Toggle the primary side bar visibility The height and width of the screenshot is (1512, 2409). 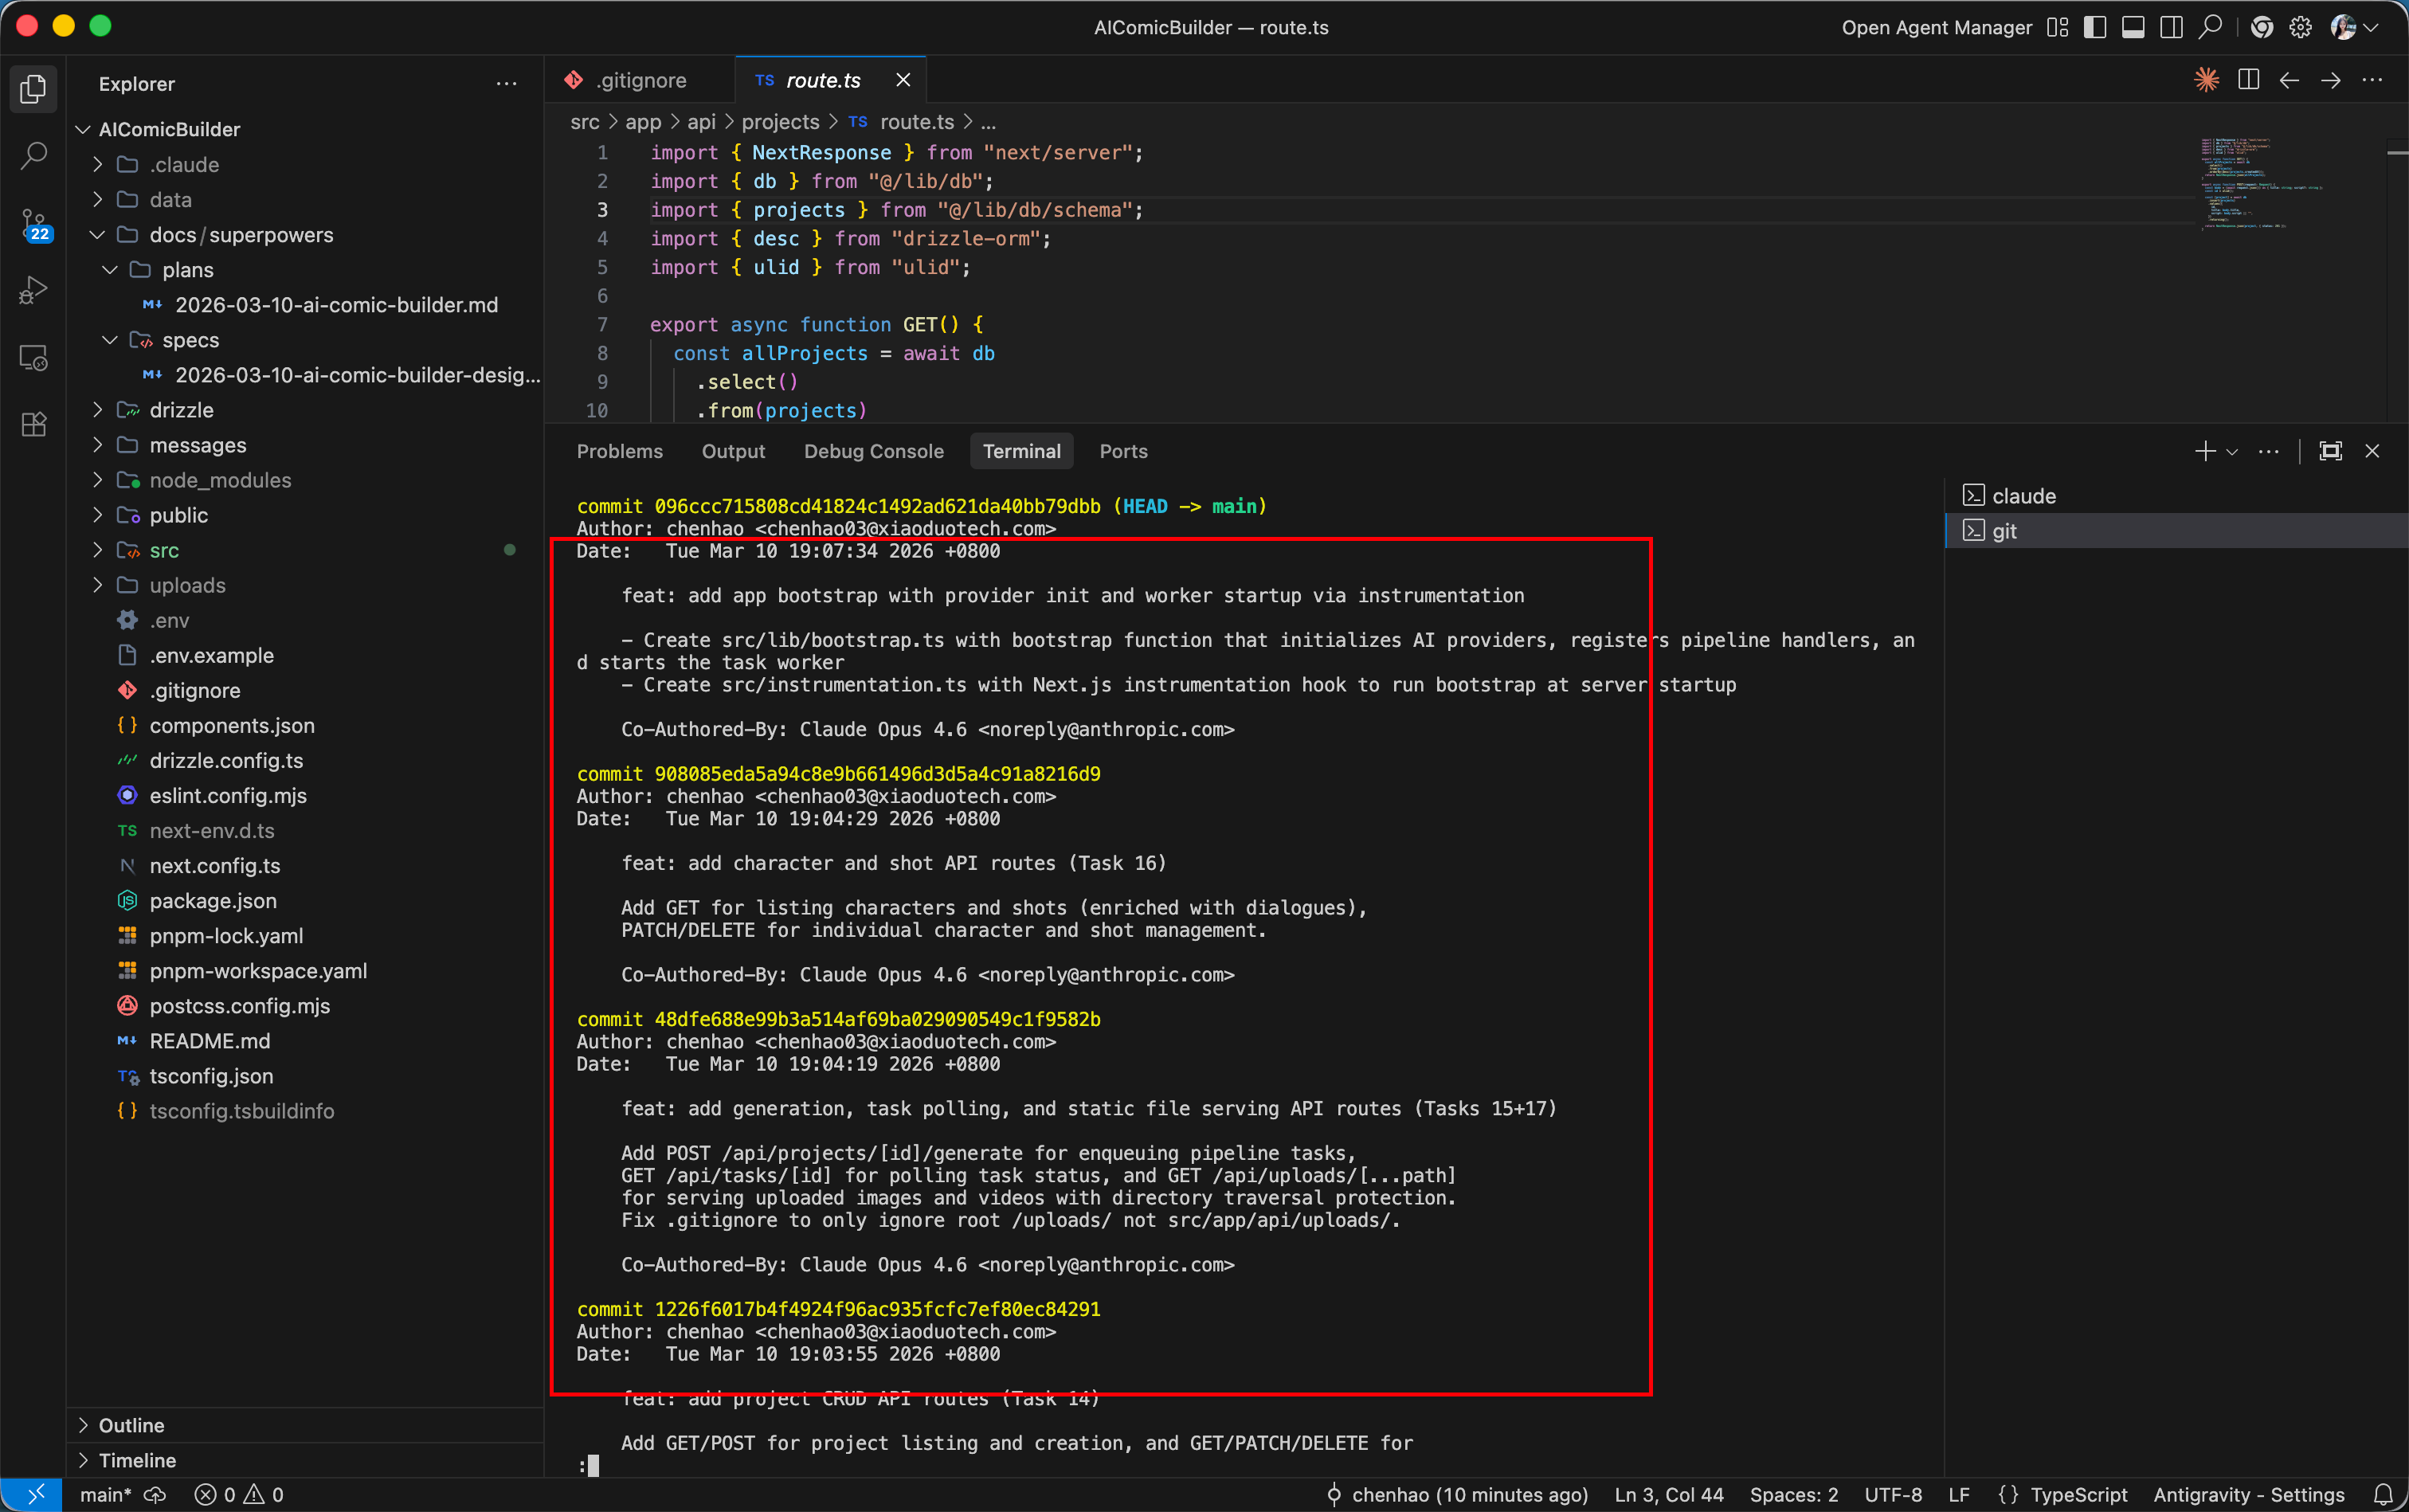[x=2094, y=27]
